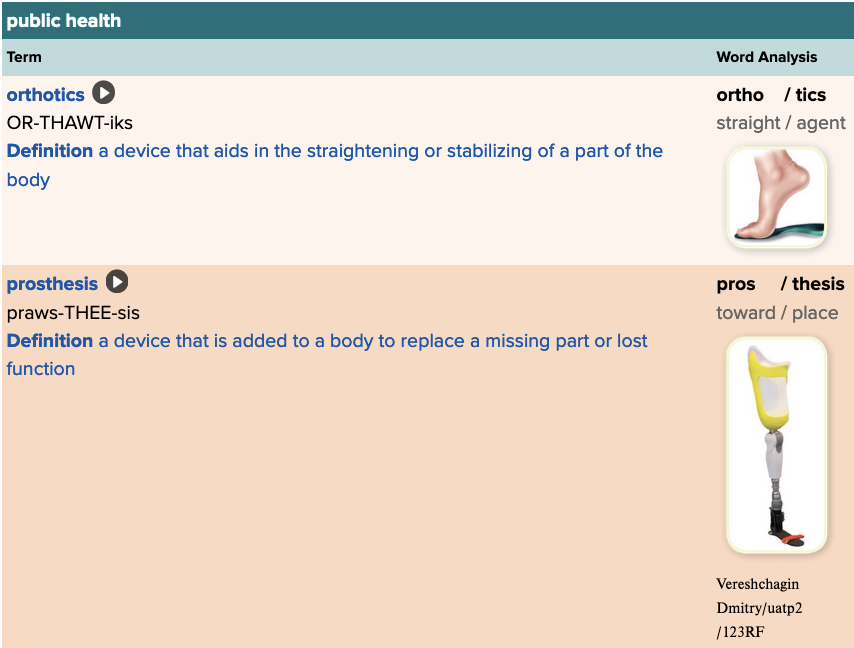Click the 'tics' word part
The height and width of the screenshot is (648, 854).
(811, 95)
